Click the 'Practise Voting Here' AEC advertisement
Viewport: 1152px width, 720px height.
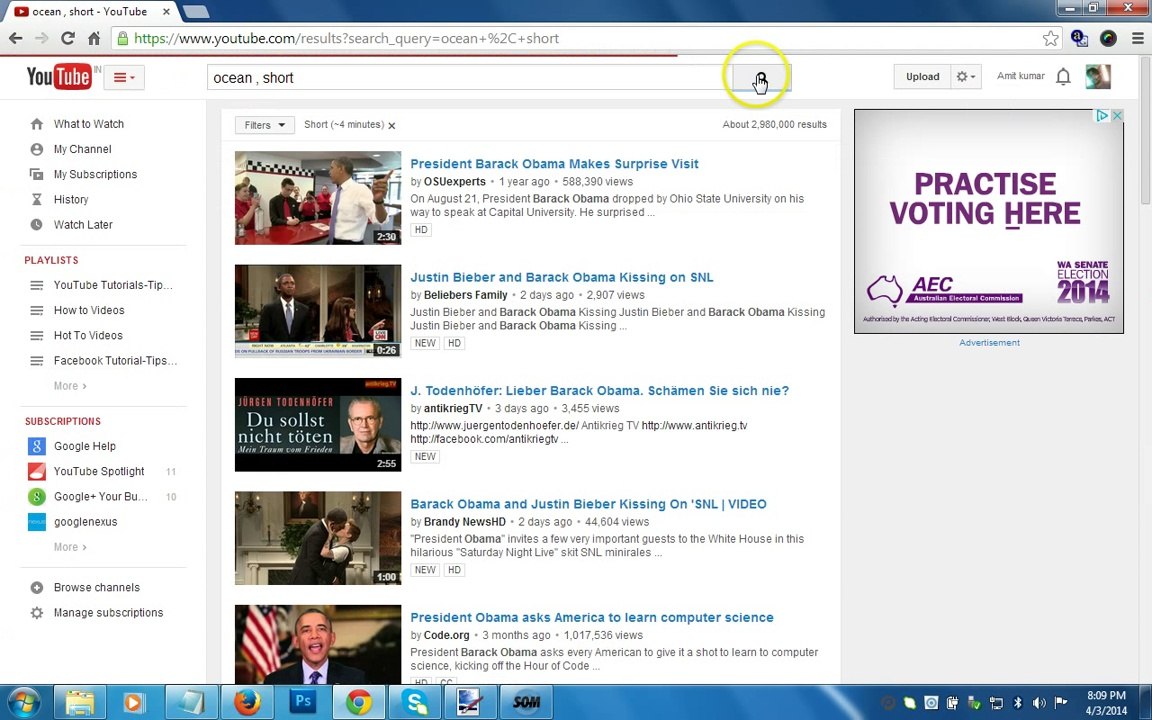[989, 221]
